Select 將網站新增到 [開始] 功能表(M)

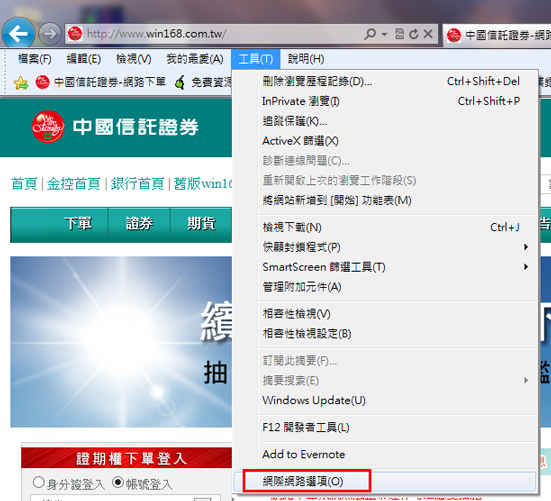click(385, 200)
